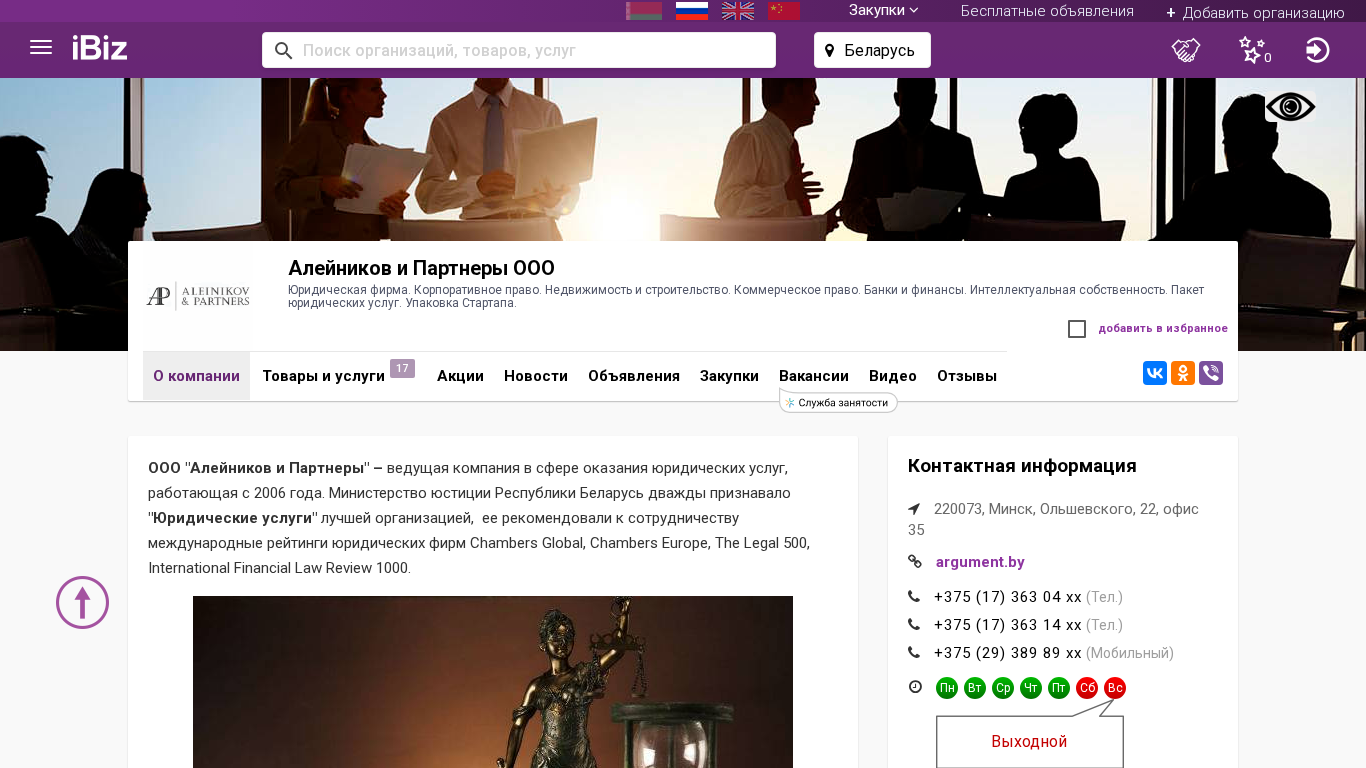The image size is (1366, 768).
Task: Click mobile number +375 (29) 389 89 xx
Action: pos(1008,653)
